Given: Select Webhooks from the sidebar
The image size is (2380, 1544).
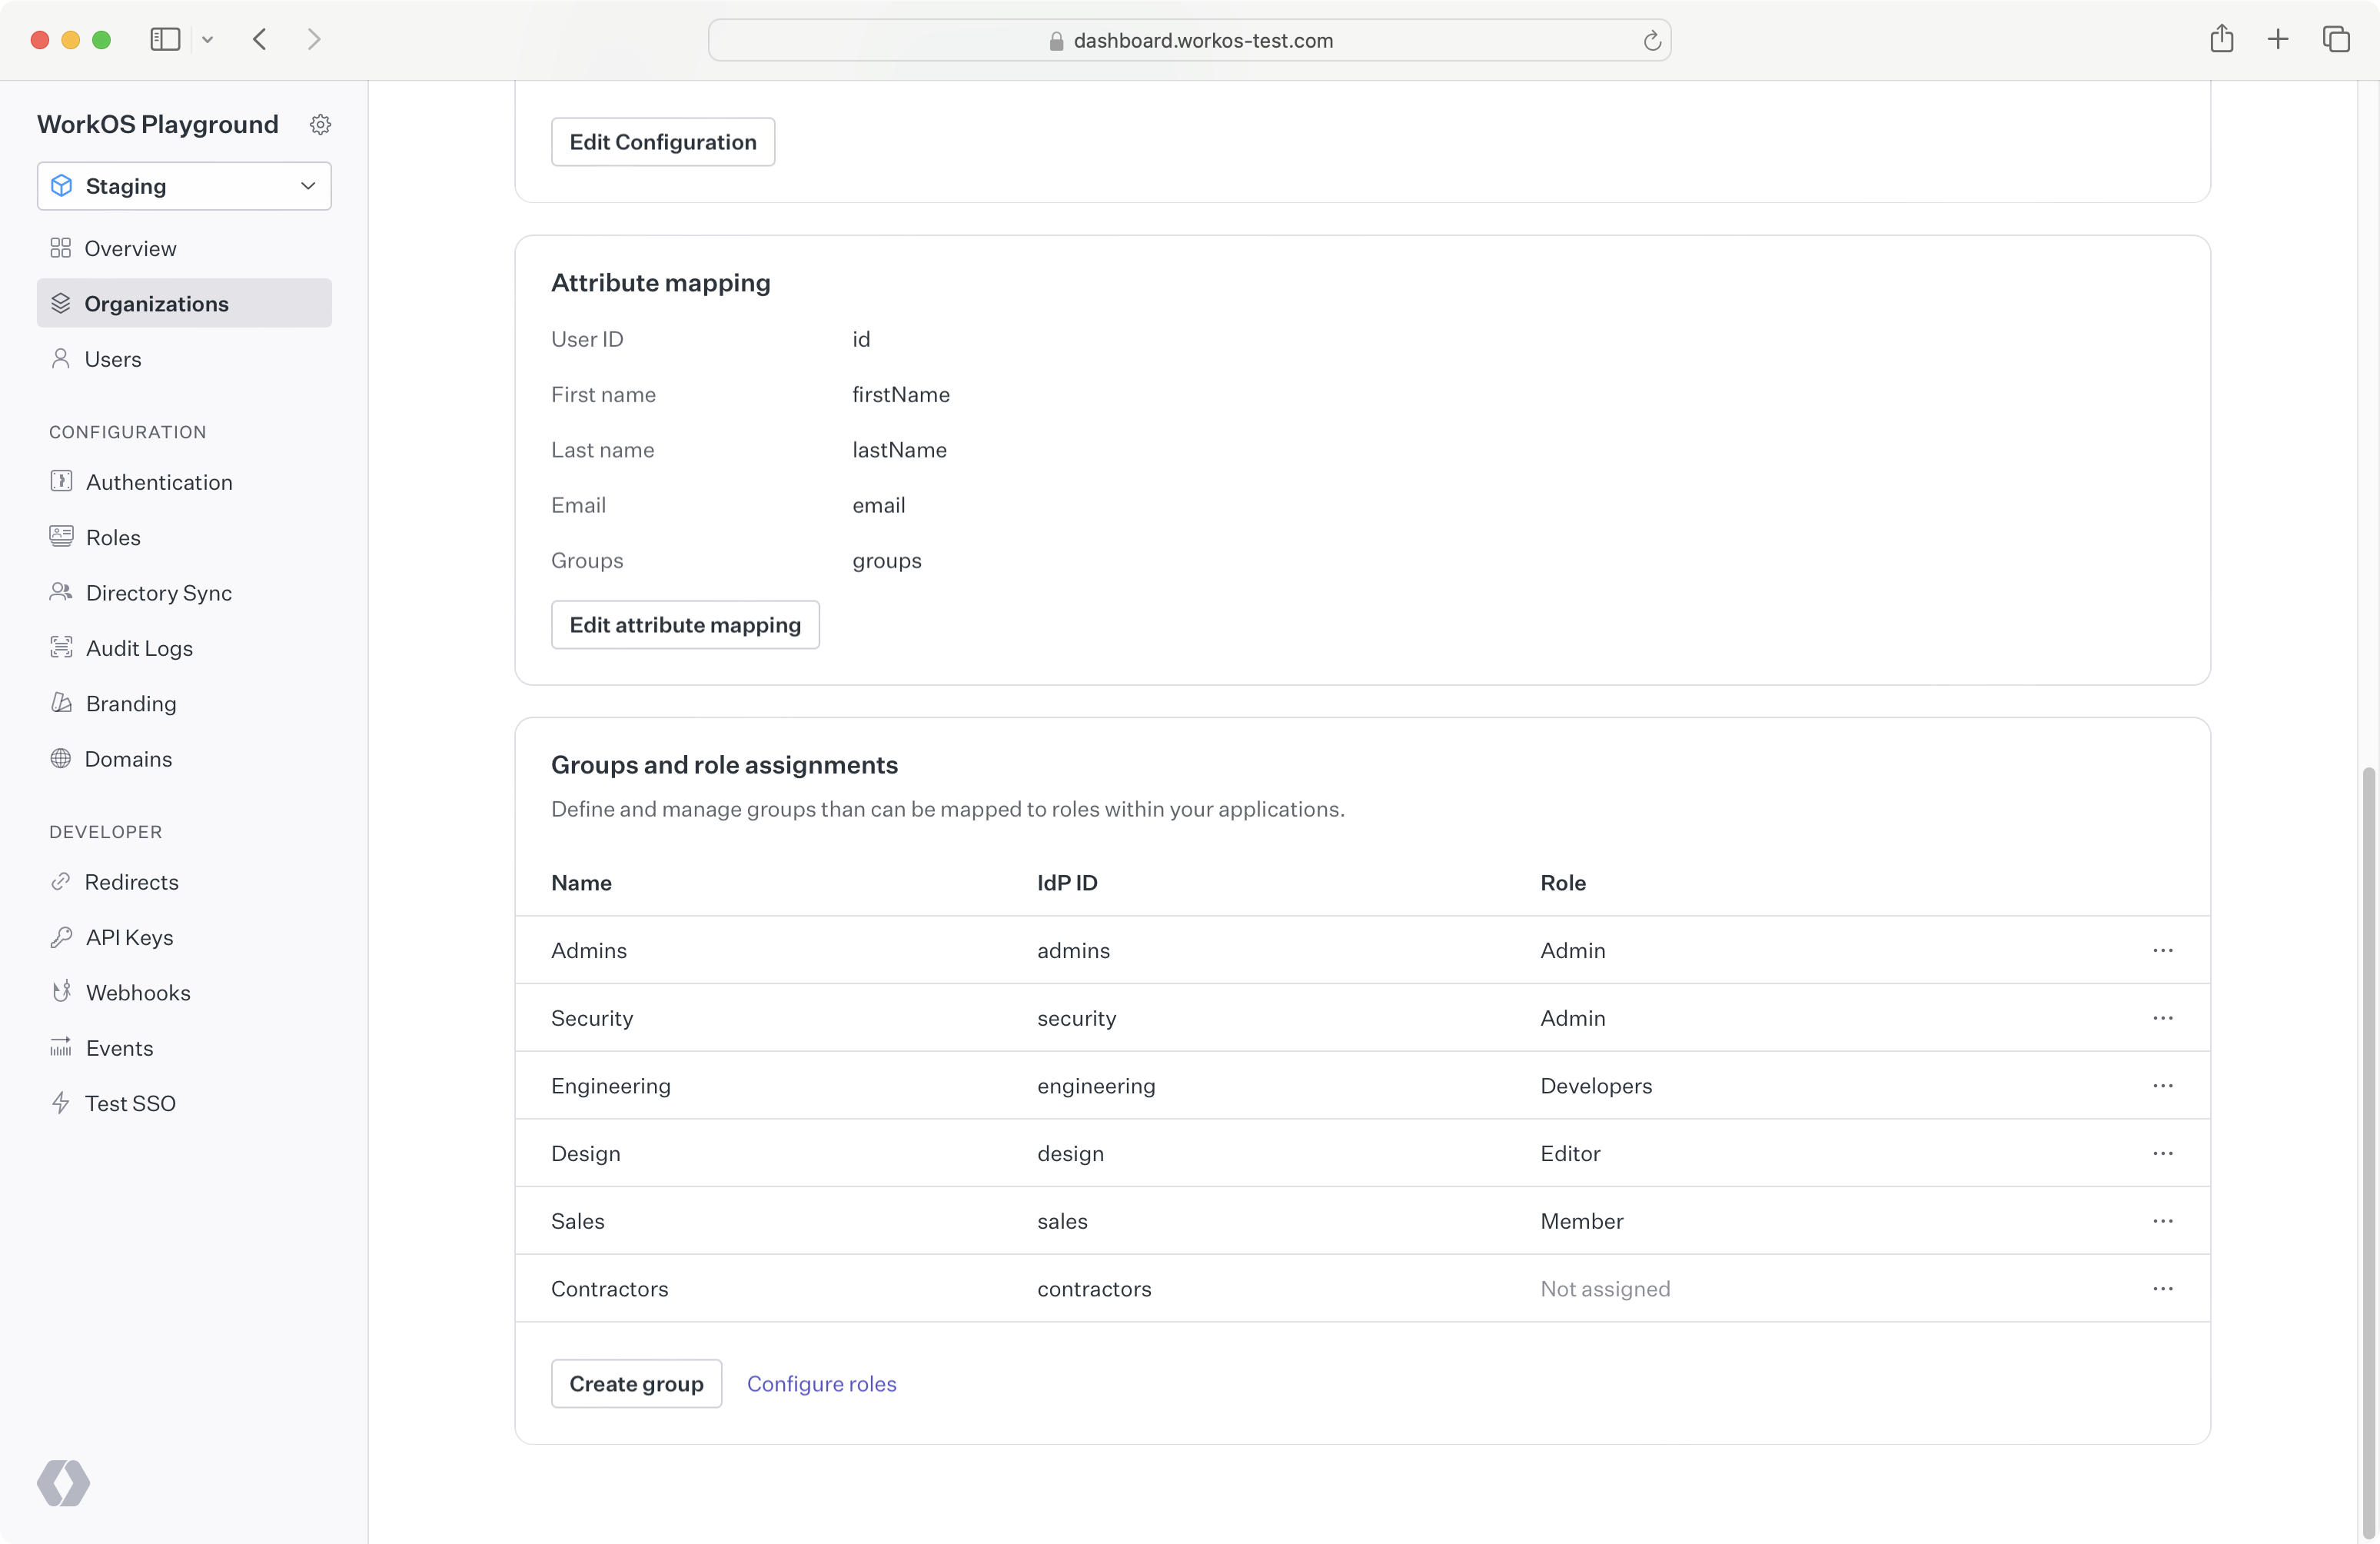Looking at the screenshot, I should point(139,992).
